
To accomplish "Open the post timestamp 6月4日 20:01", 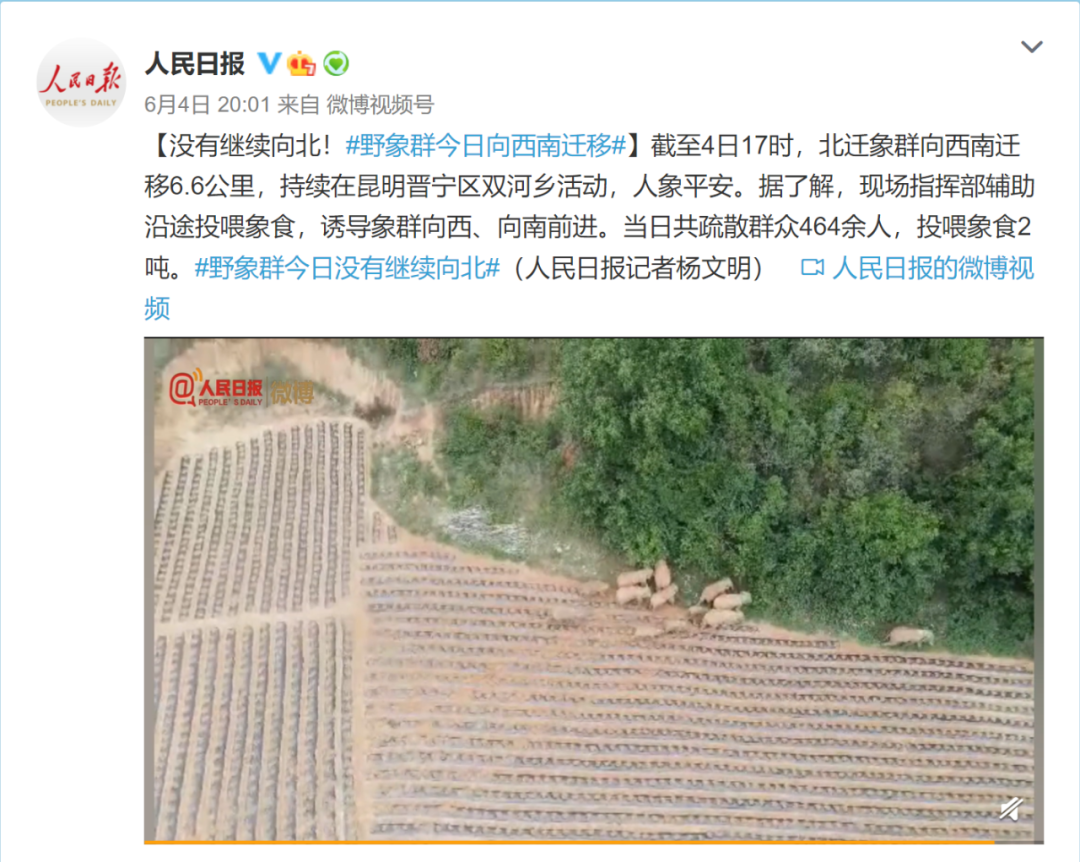I will point(207,105).
